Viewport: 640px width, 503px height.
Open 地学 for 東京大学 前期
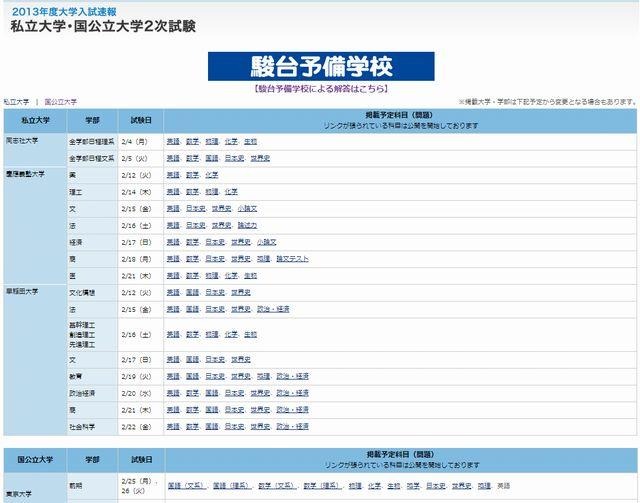click(x=413, y=485)
